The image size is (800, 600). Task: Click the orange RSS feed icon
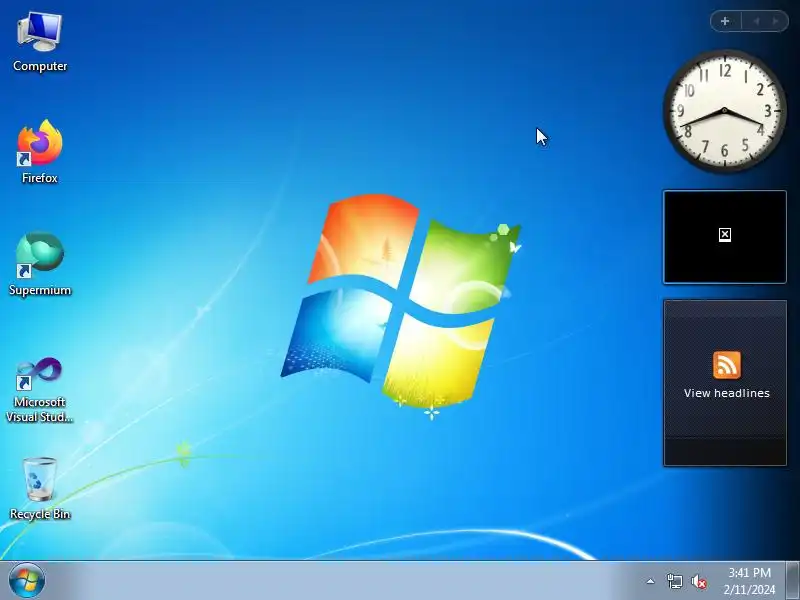tap(727, 365)
